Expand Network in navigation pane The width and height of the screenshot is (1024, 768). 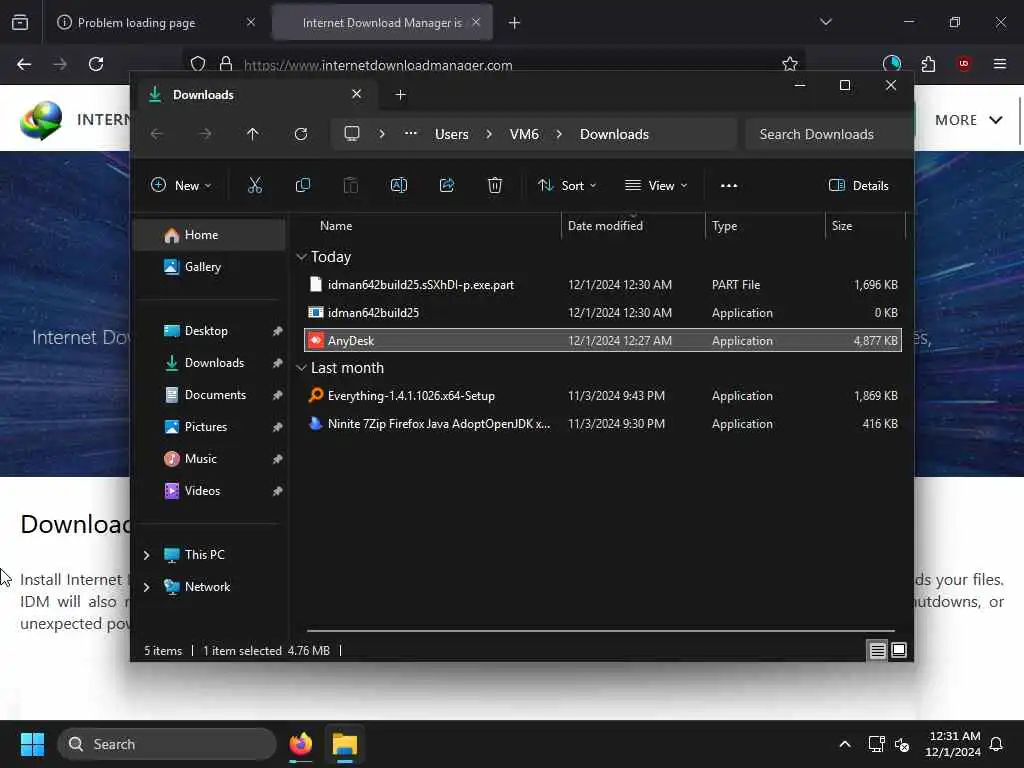point(146,586)
